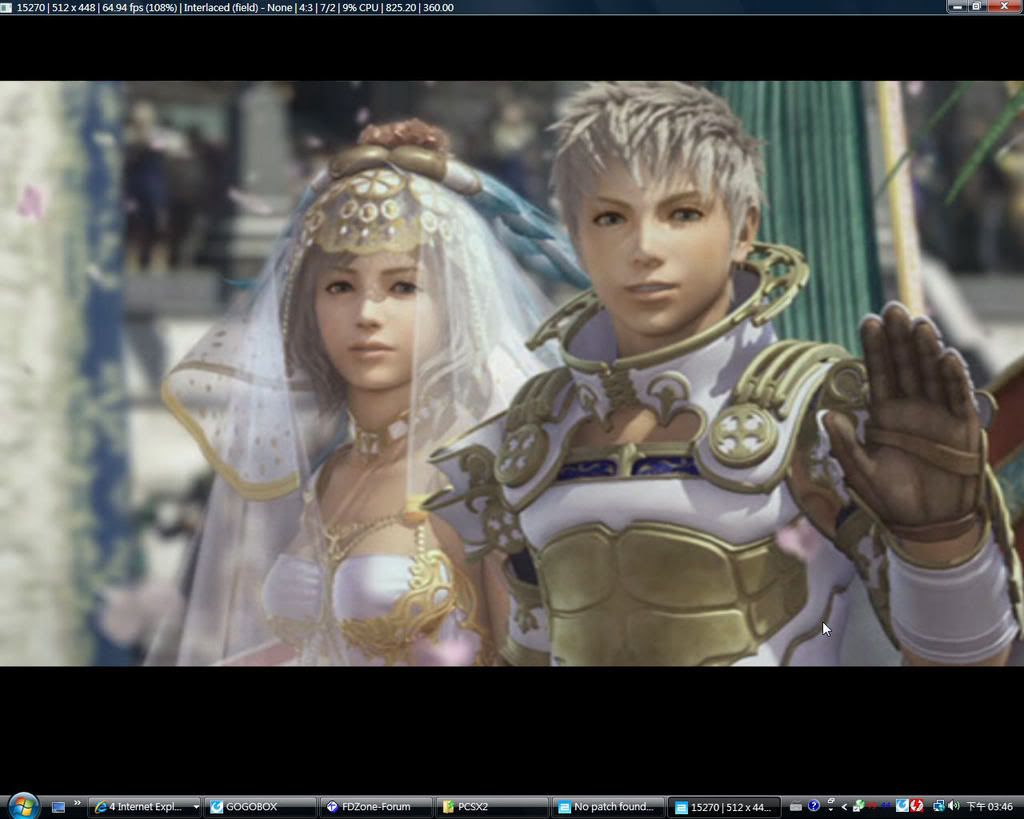The image size is (1024, 819).
Task: Expand the quick launch overflow chevron
Action: point(77,803)
